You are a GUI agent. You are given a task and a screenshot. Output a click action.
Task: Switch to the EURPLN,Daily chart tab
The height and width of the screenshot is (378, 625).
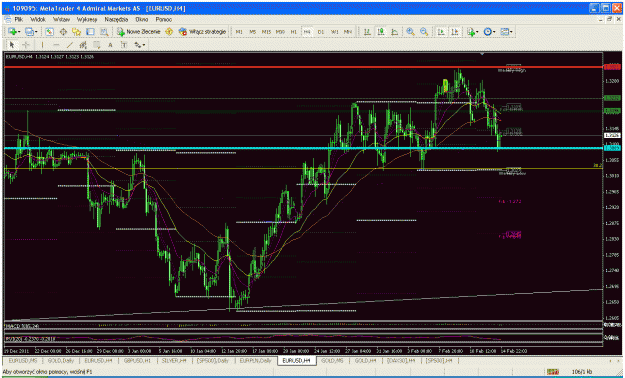tap(255, 360)
